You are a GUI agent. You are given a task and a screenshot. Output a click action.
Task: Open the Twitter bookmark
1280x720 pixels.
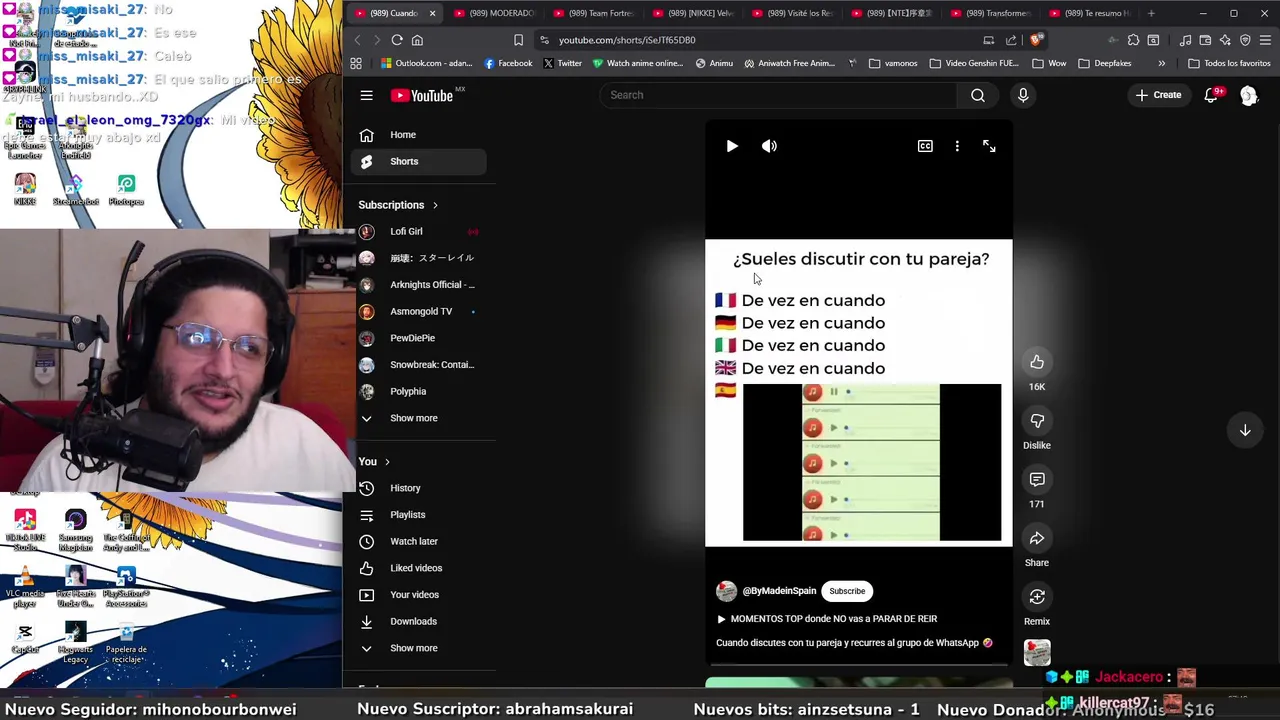[563, 63]
